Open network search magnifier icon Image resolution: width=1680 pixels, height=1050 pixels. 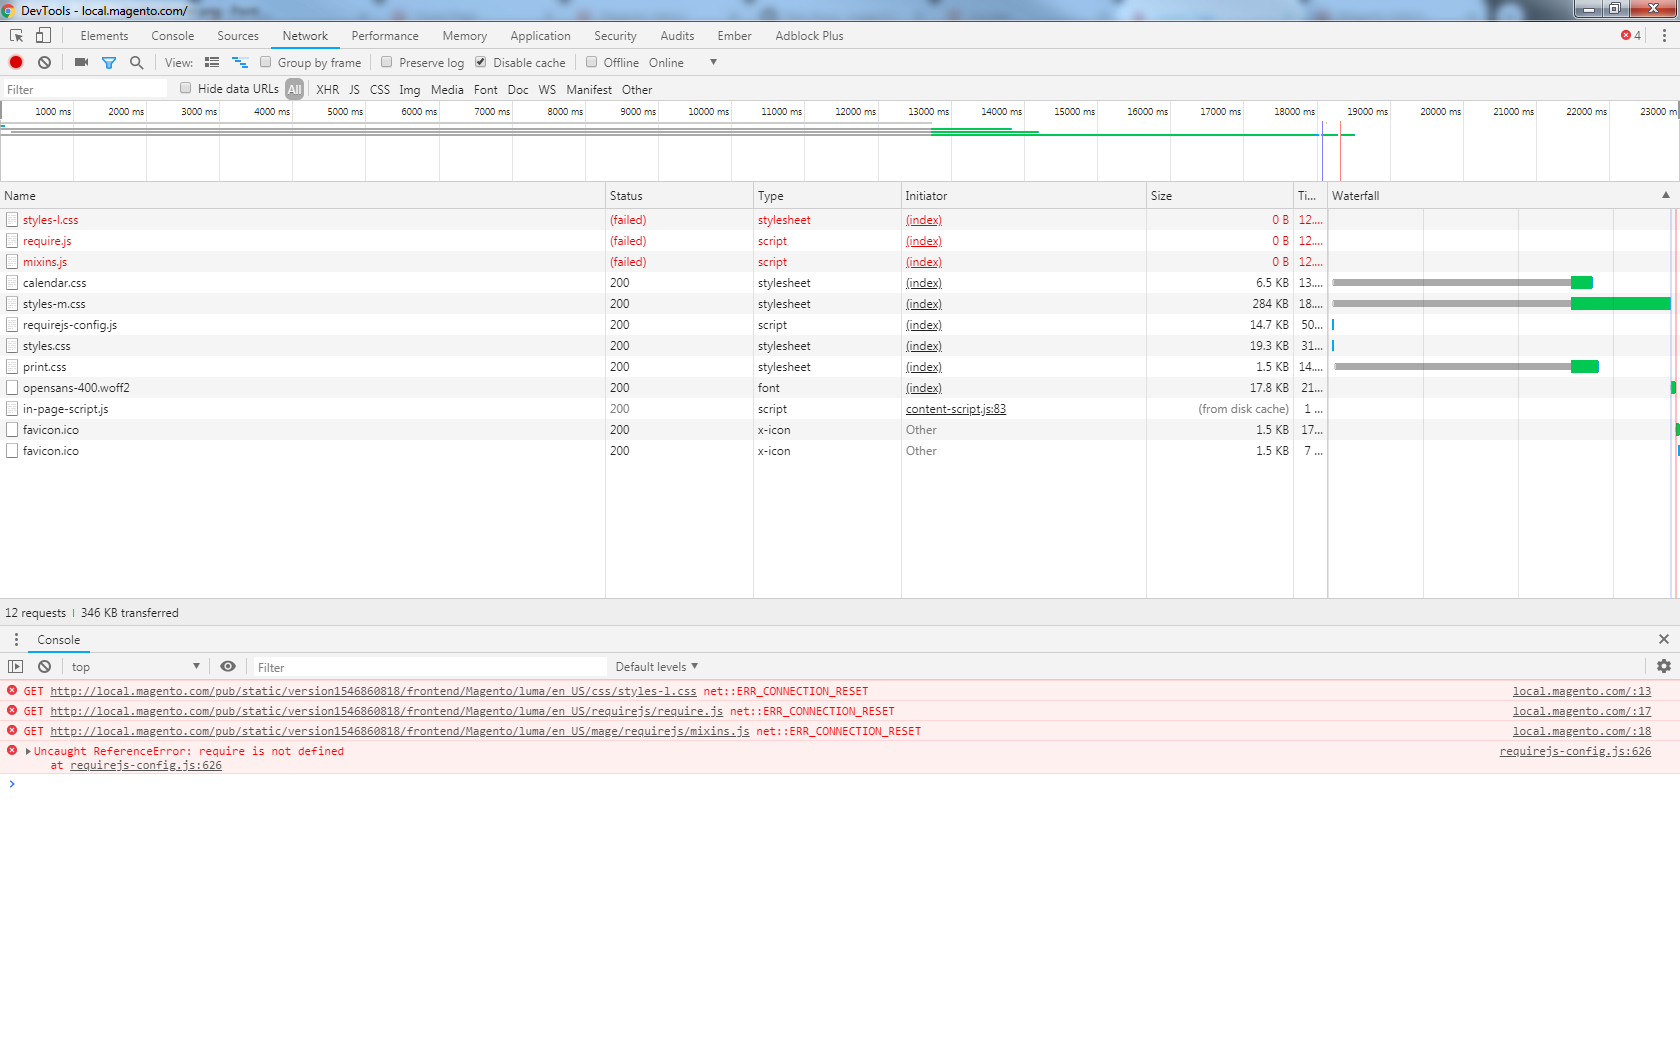point(136,62)
